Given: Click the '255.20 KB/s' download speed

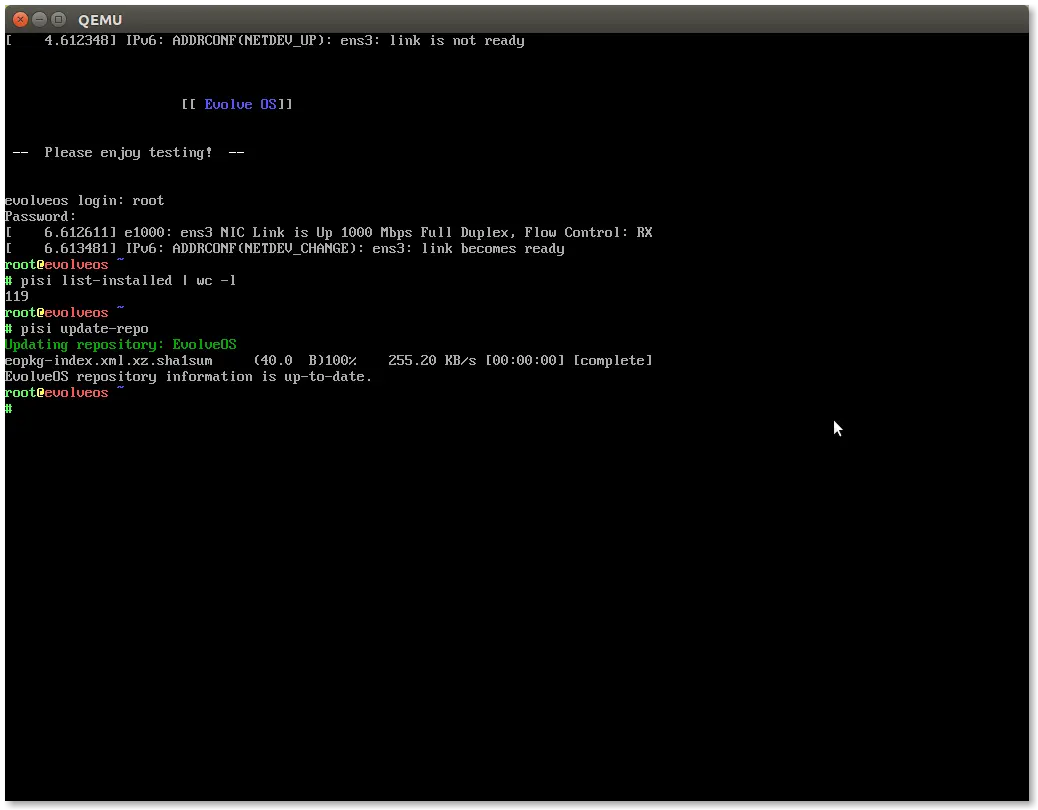Looking at the screenshot, I should click(x=432, y=361).
